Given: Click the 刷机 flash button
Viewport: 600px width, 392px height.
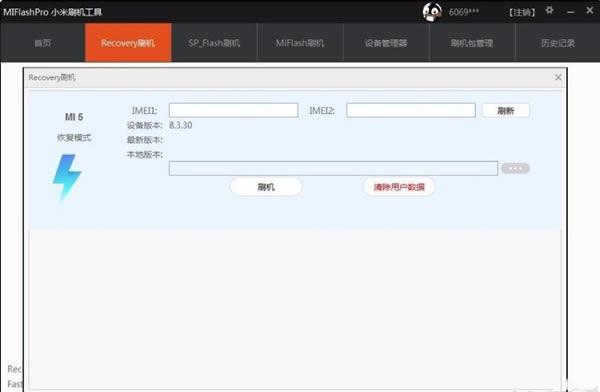Looking at the screenshot, I should point(266,187).
